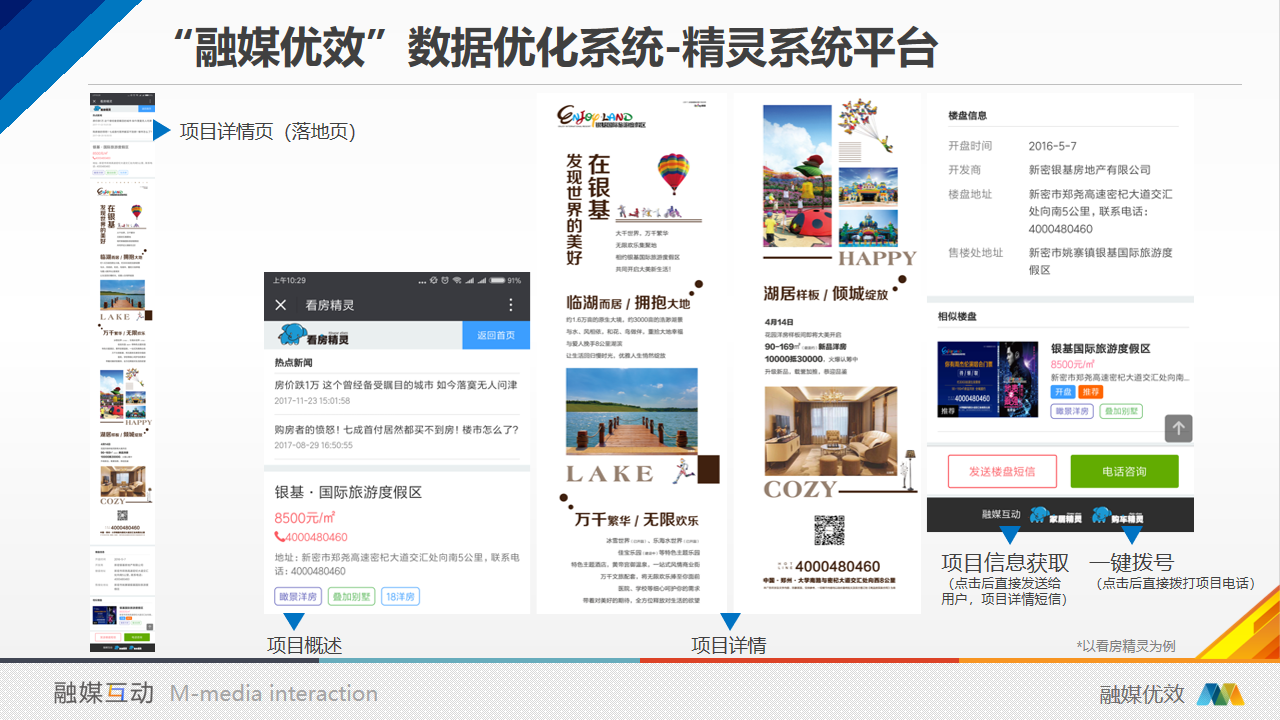This screenshot has width=1280, height=720.
Task: Click the Enjoy Land logo on poster
Action: [x=601, y=117]
